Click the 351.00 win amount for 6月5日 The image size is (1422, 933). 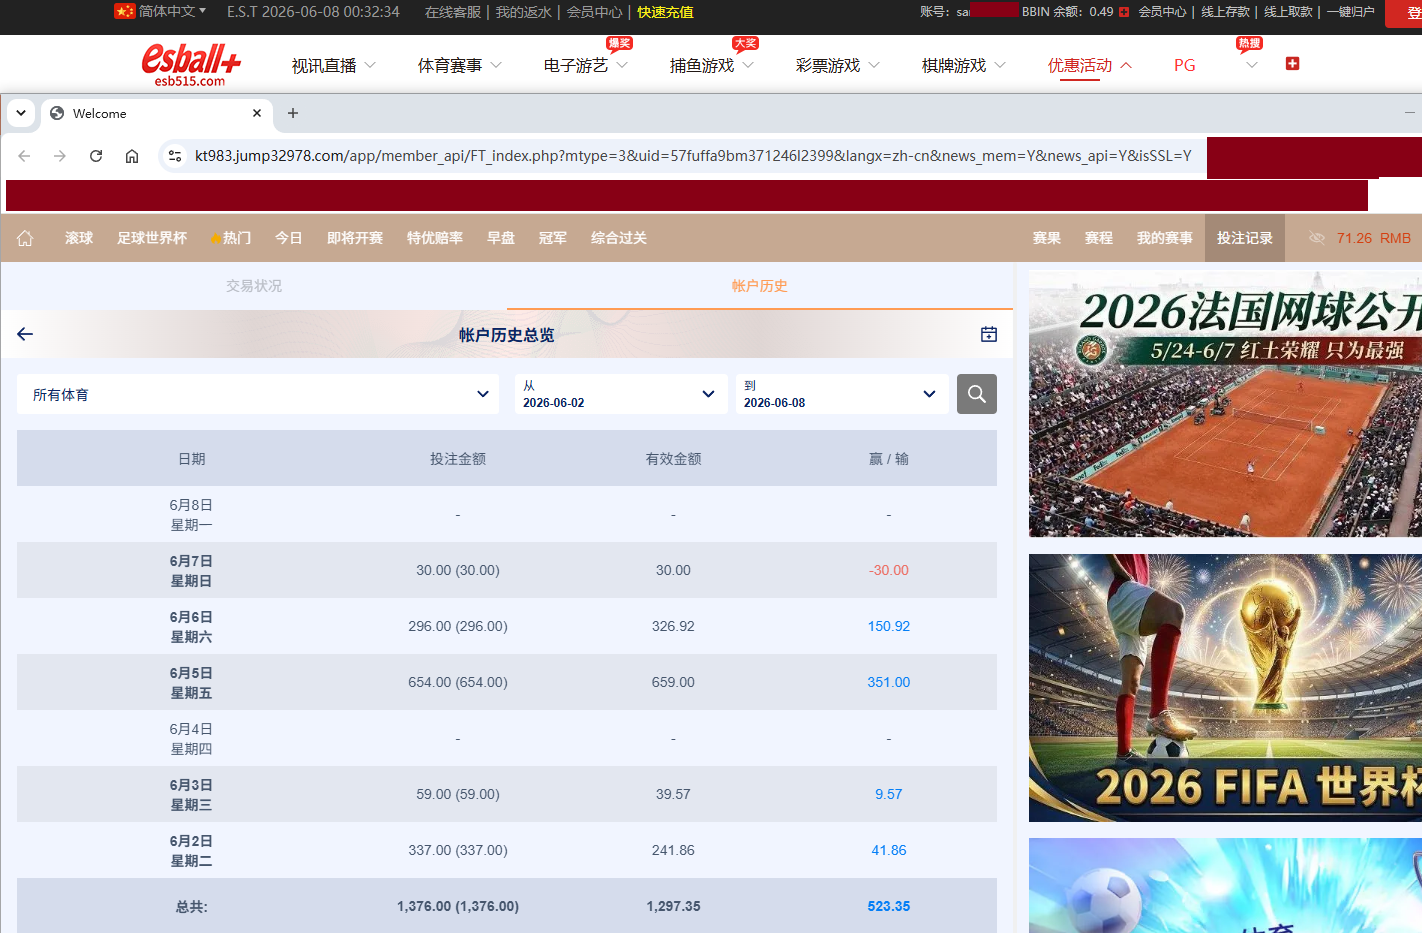pos(889,682)
